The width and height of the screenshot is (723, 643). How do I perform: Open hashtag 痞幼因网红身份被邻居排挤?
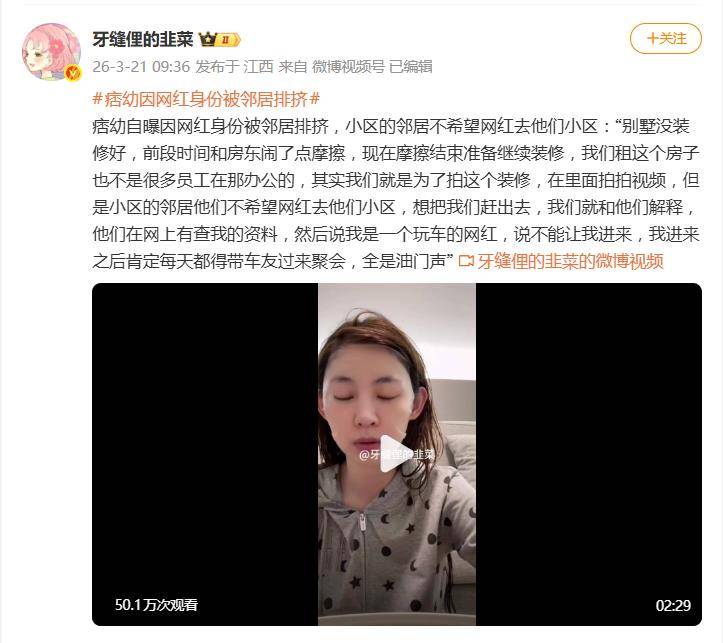pos(206,99)
